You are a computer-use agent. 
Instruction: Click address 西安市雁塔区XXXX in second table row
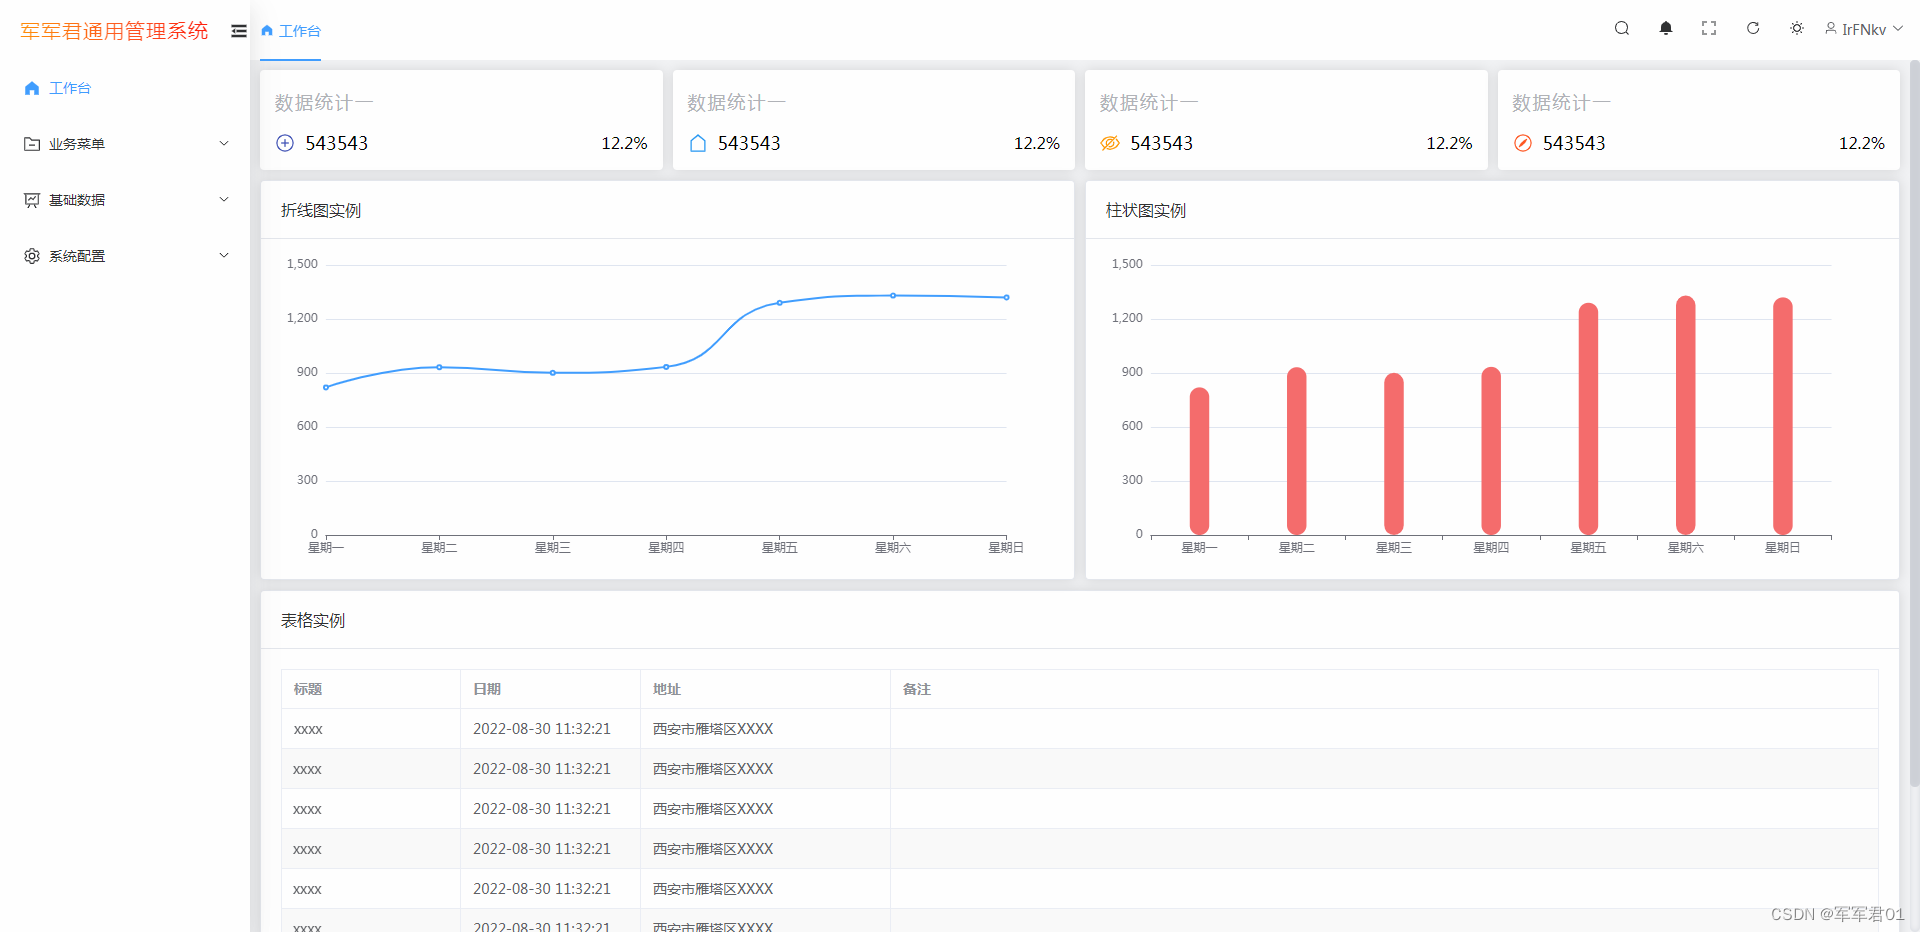tap(713, 769)
